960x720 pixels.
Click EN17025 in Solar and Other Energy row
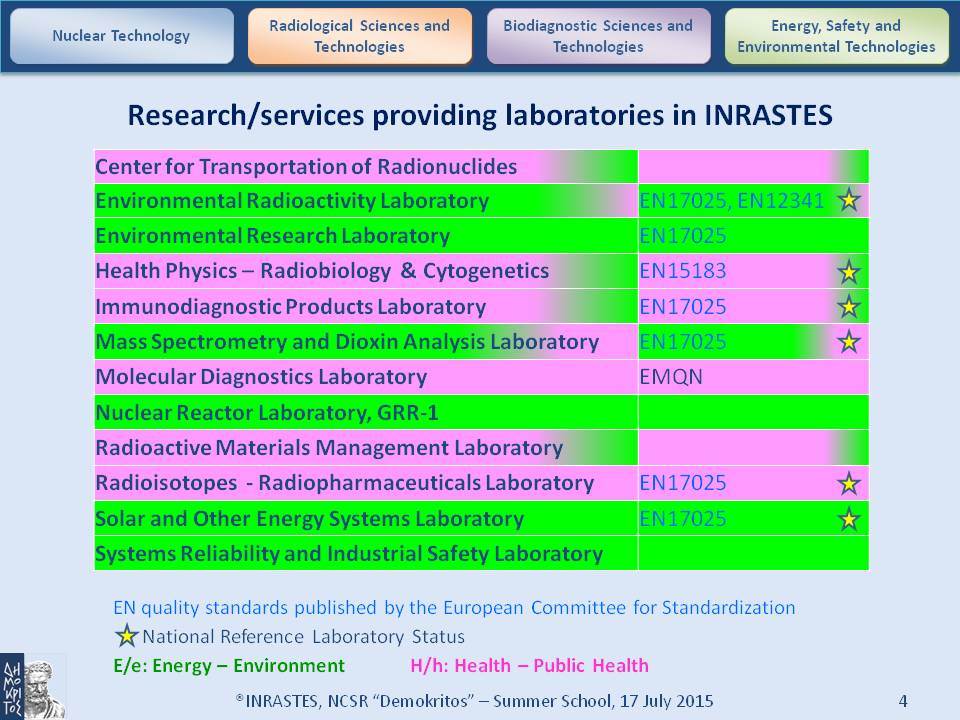[683, 519]
